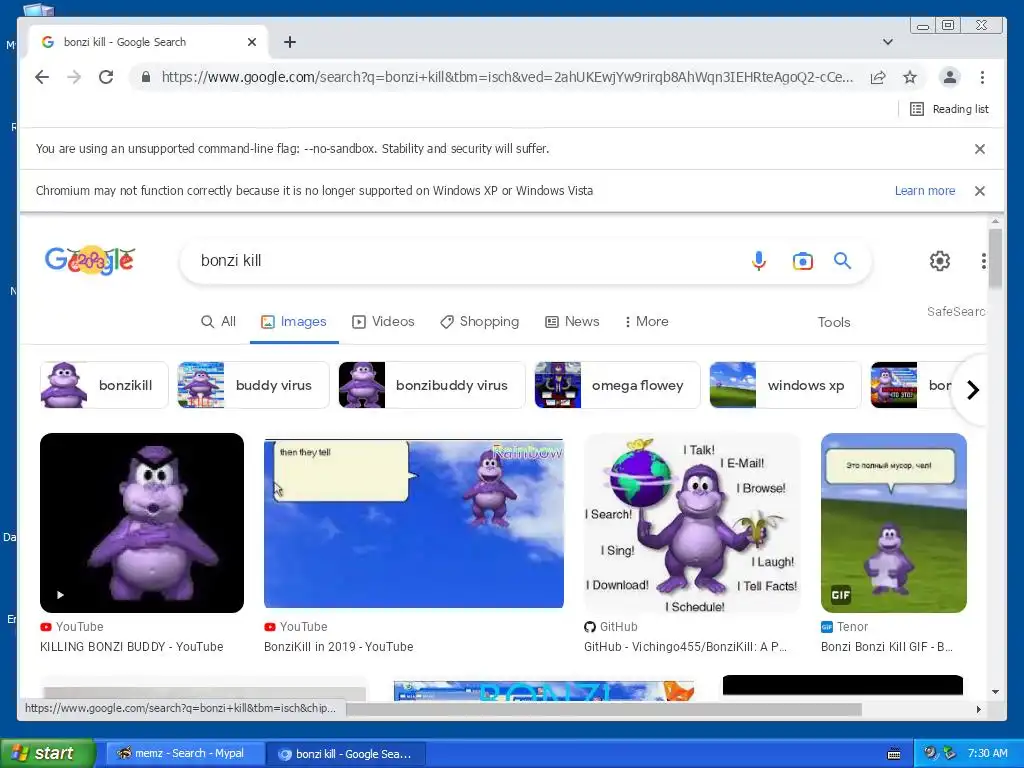Screen dimensions: 1024x768
Task: Open the share page icon in address bar
Action: (x=878, y=78)
